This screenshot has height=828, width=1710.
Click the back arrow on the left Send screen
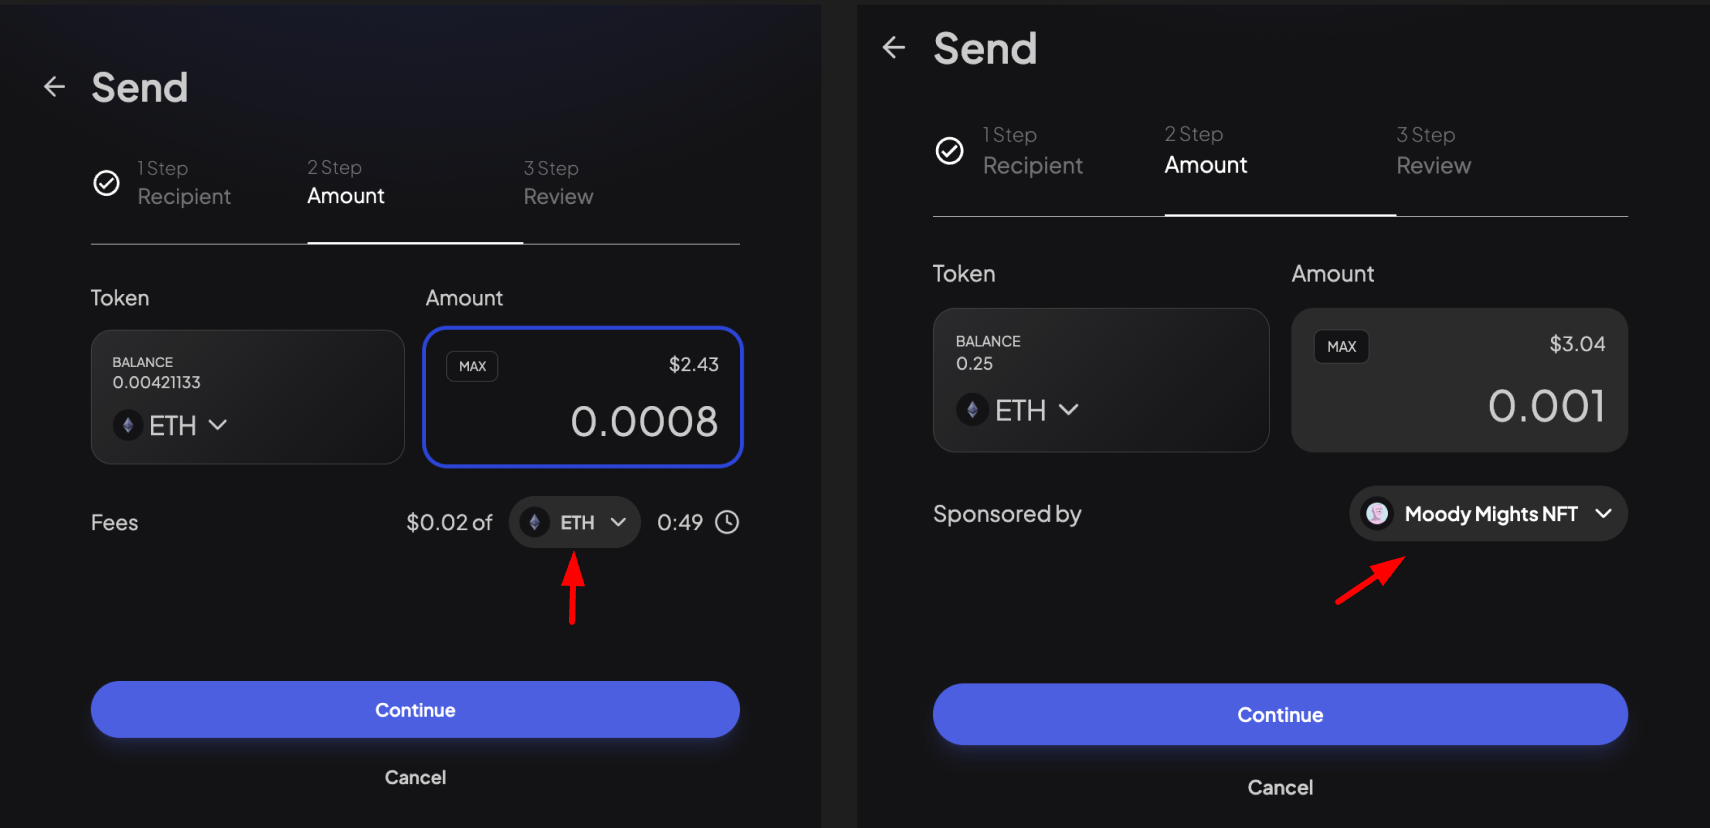point(54,86)
